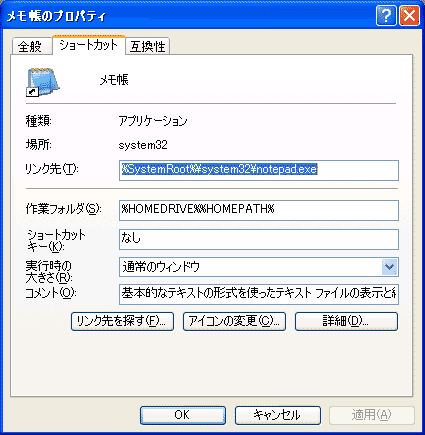
Task: Close the メモ帳のプロパティ dialog with X
Action: tap(409, 15)
